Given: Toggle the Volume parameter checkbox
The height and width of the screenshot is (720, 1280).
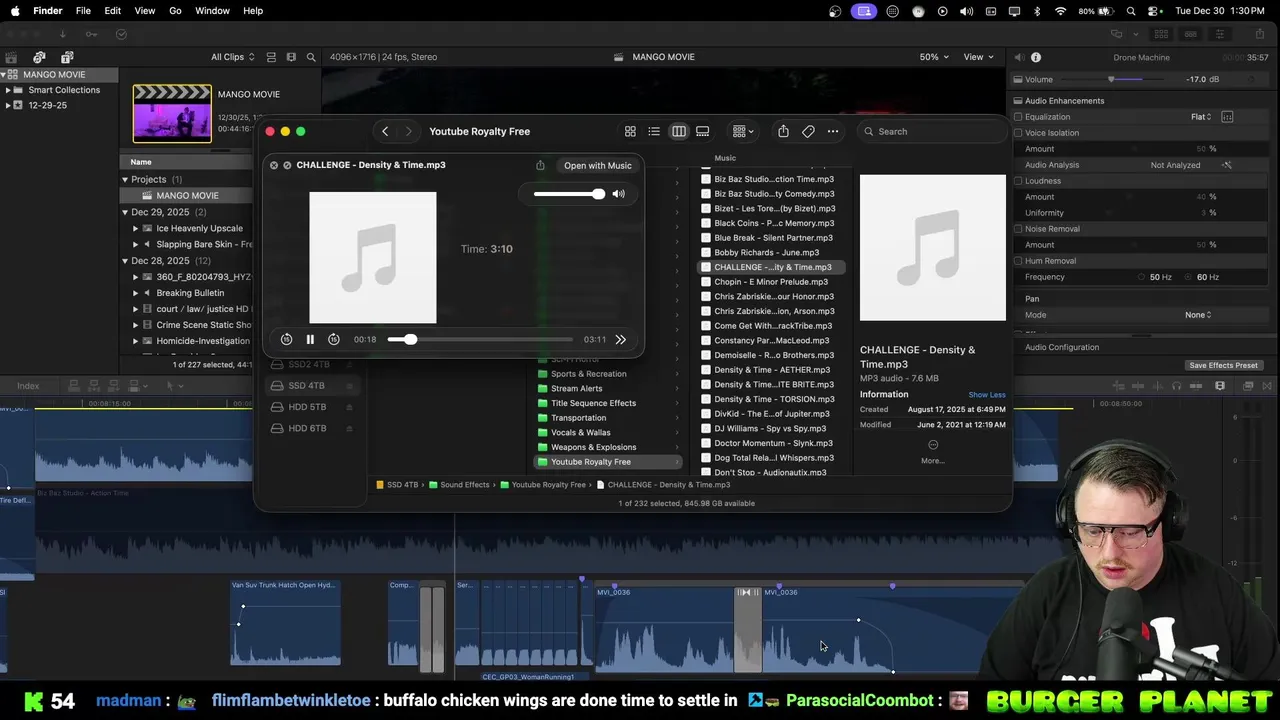Looking at the screenshot, I should [1018, 79].
